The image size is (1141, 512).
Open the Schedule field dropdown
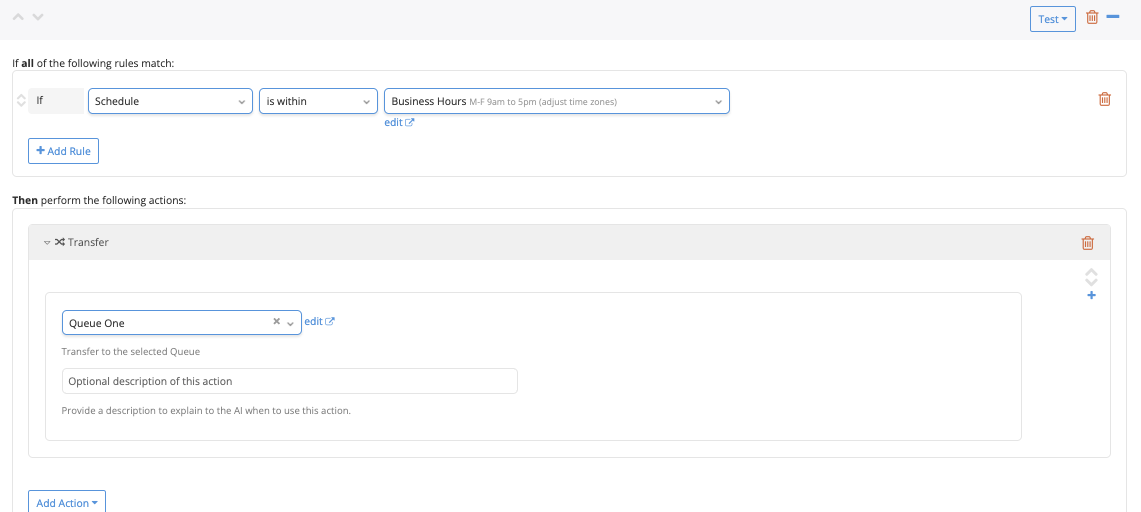tap(170, 101)
